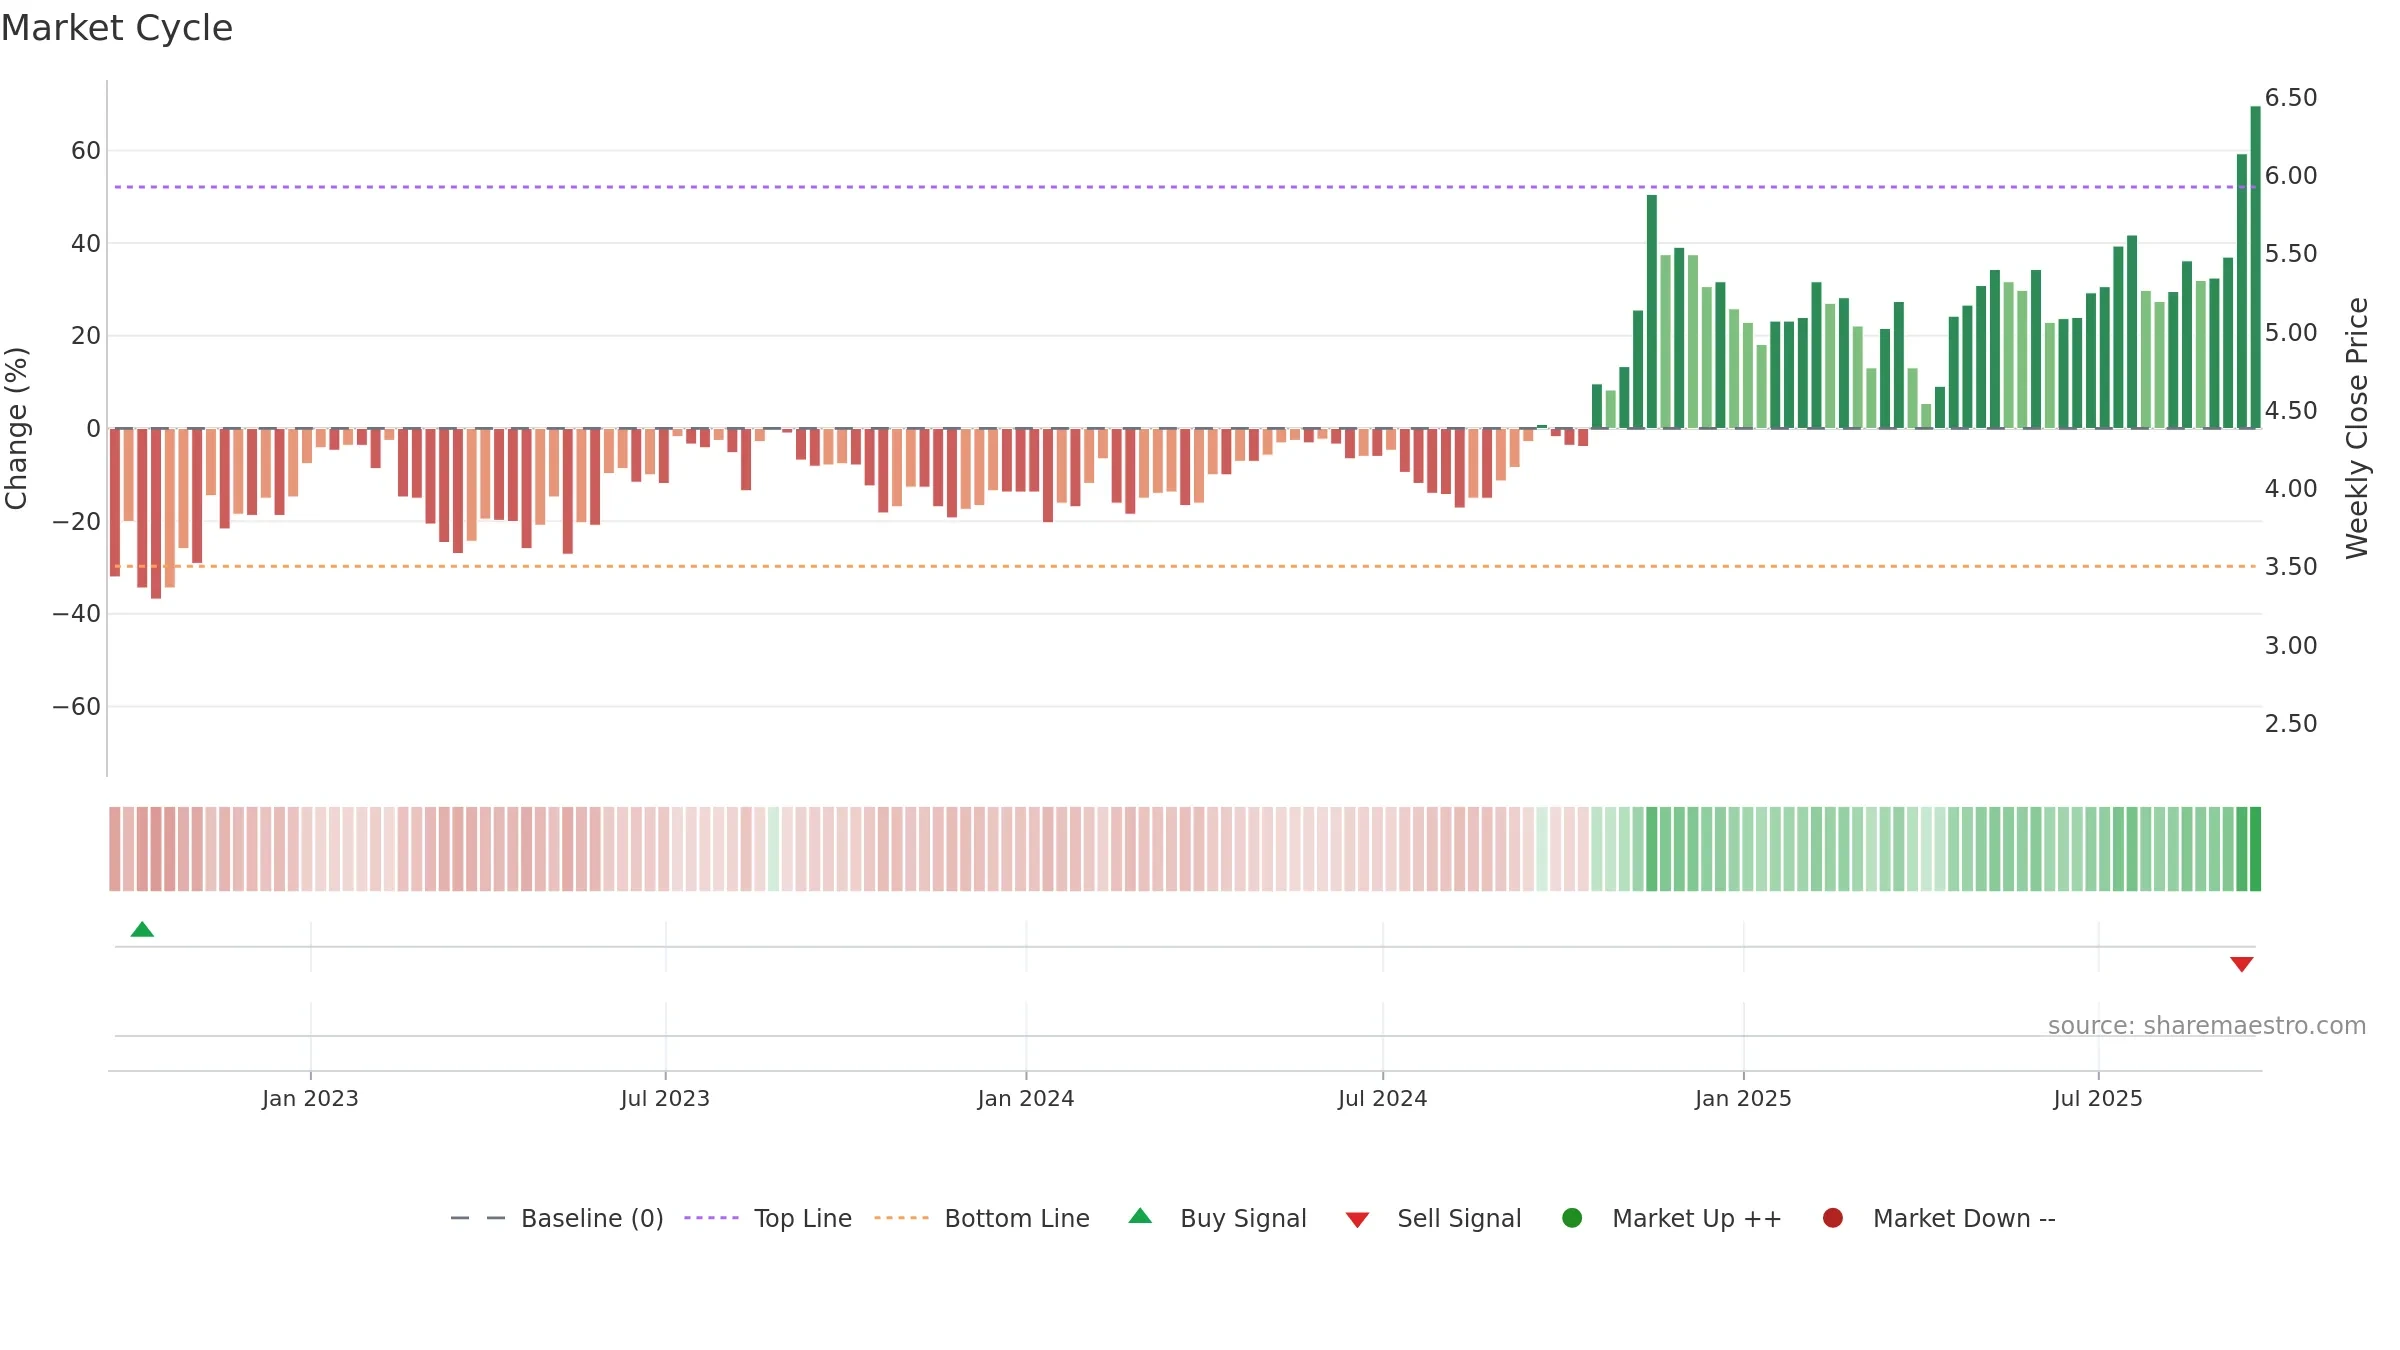Click the Jul 2024 axis label
2400x1350 pixels.
pyautogui.click(x=1383, y=1098)
